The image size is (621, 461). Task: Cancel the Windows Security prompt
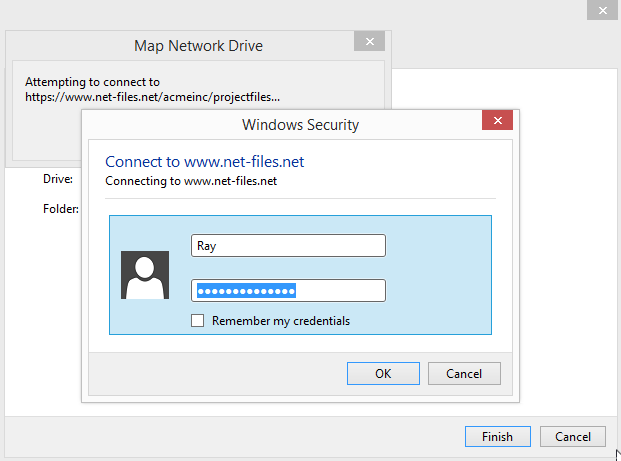pyautogui.click(x=464, y=373)
